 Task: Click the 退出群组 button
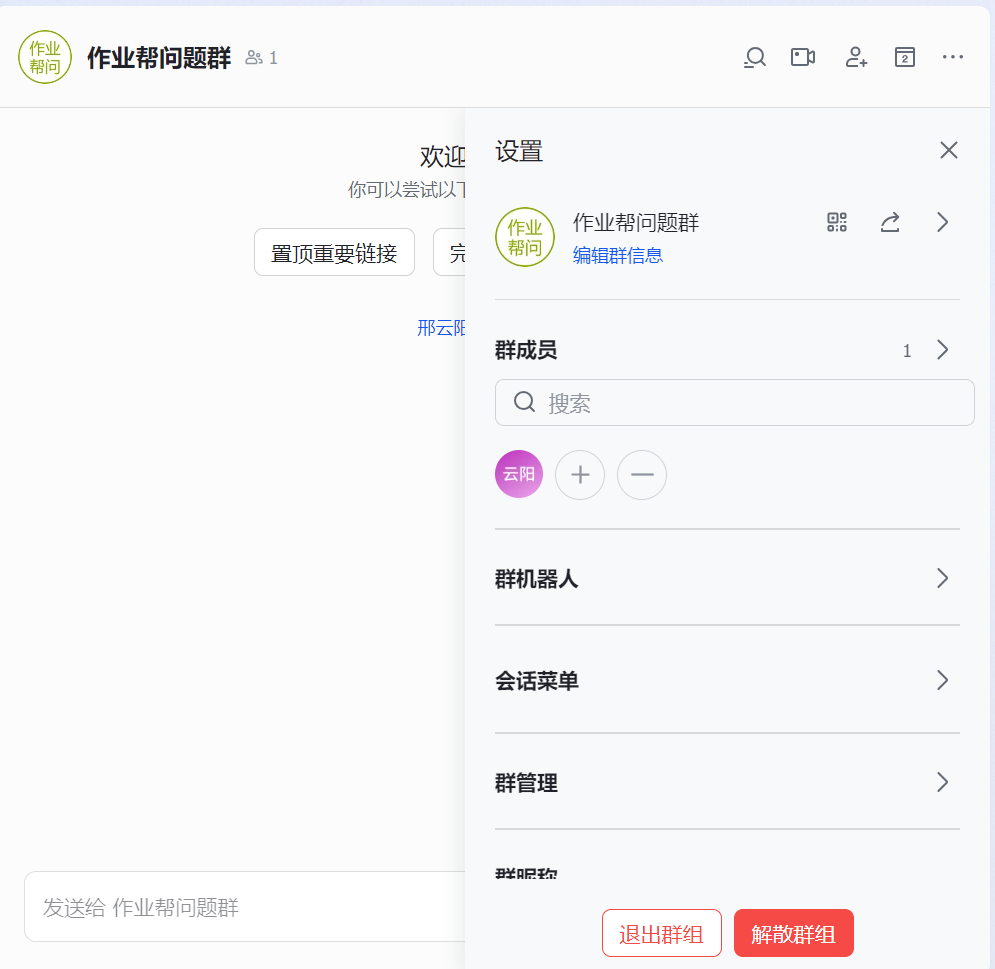[661, 934]
